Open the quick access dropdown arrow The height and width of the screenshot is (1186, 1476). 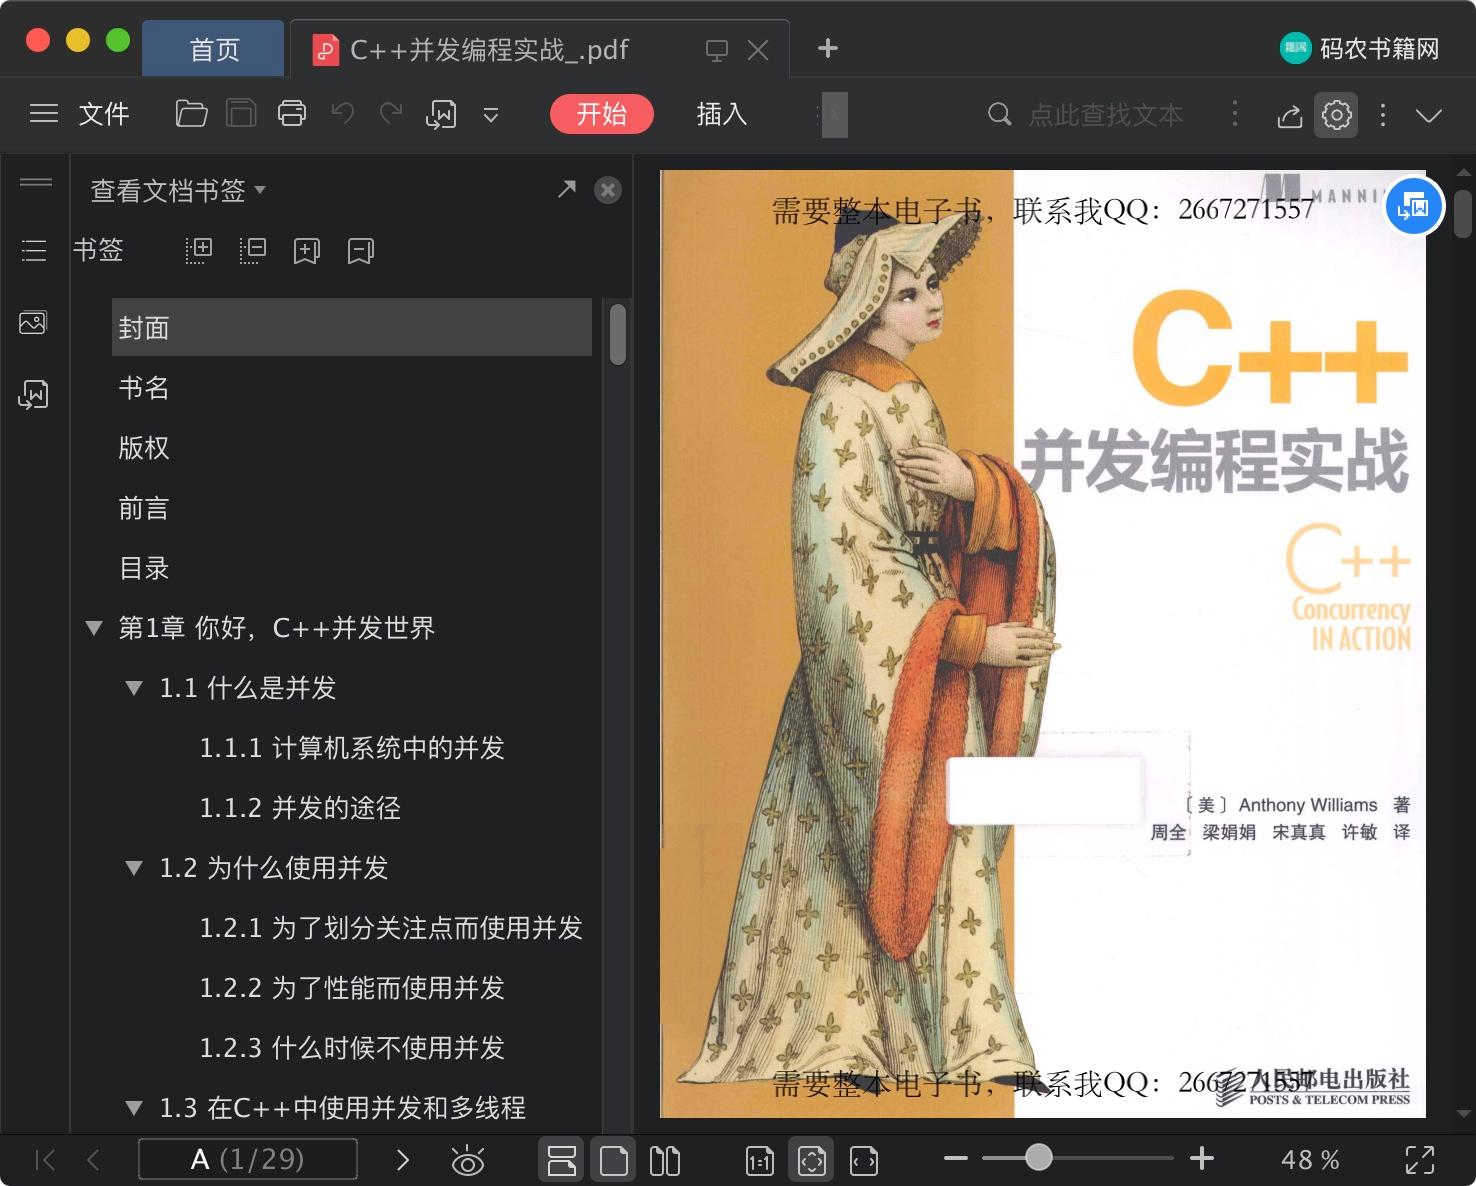point(491,116)
